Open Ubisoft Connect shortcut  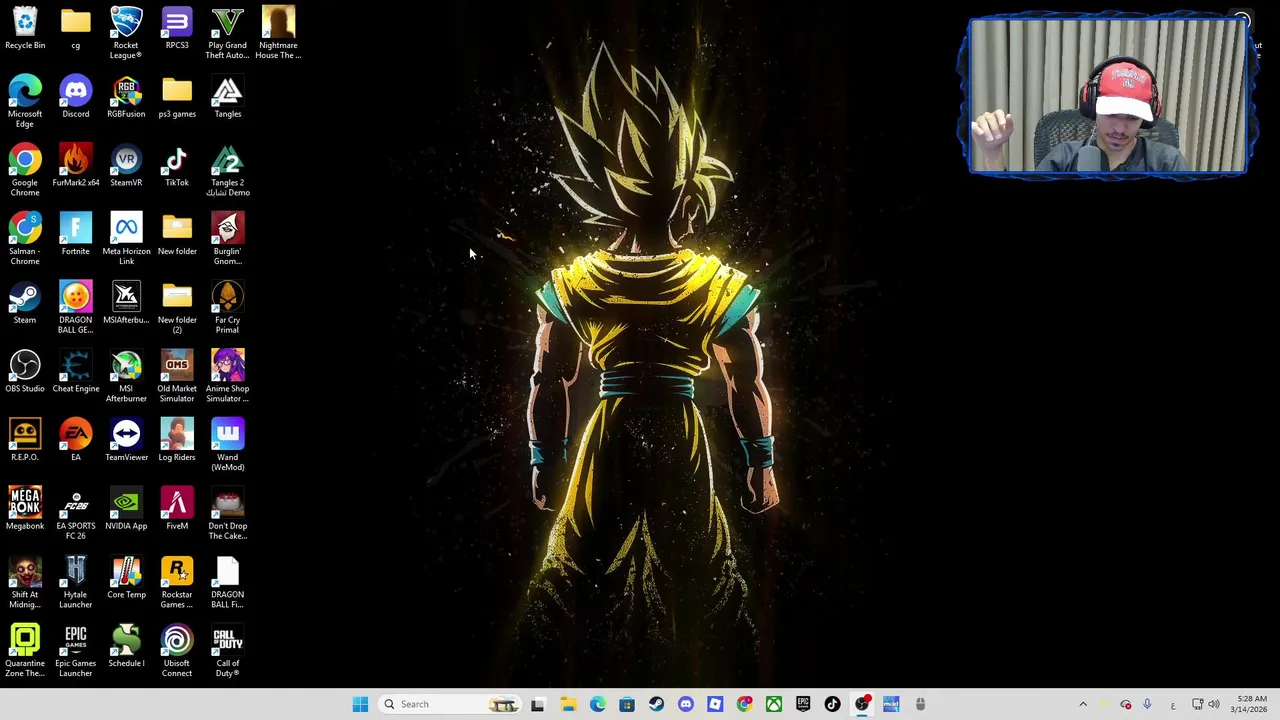(177, 650)
